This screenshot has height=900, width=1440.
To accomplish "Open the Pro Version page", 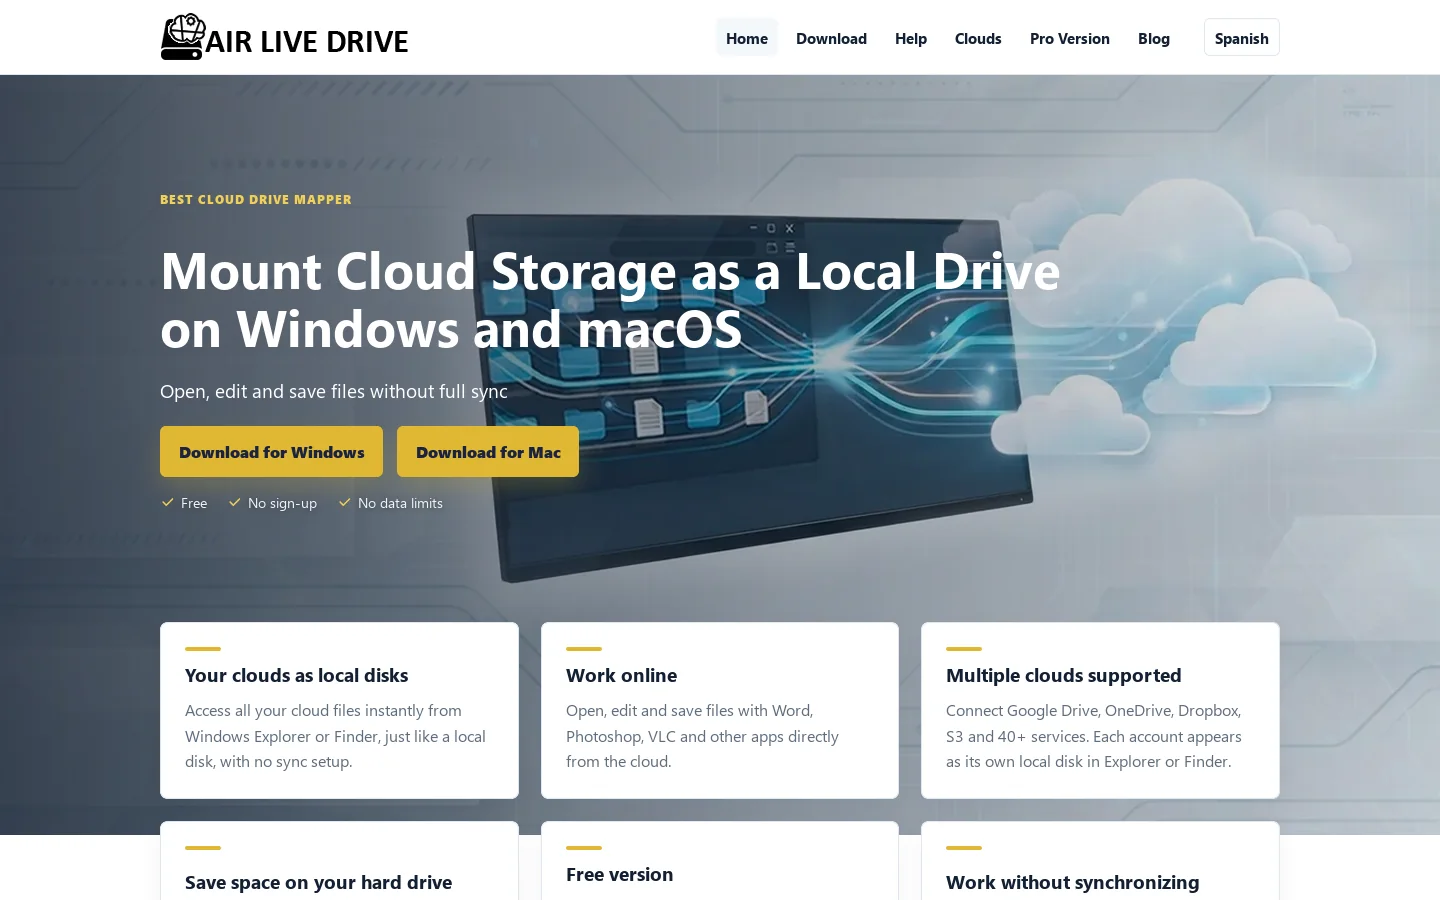I will tap(1070, 38).
